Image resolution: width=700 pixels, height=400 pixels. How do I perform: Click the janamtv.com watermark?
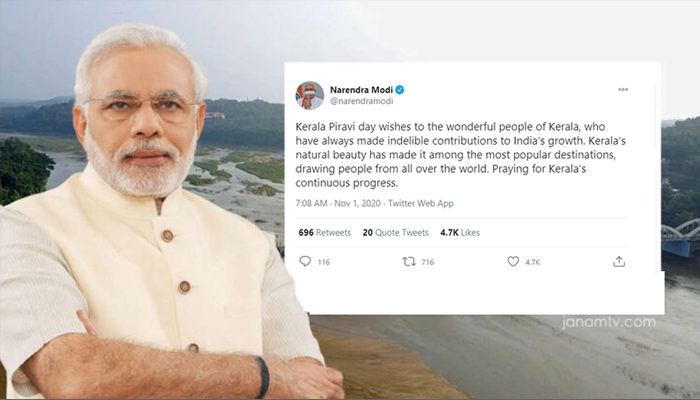(609, 322)
